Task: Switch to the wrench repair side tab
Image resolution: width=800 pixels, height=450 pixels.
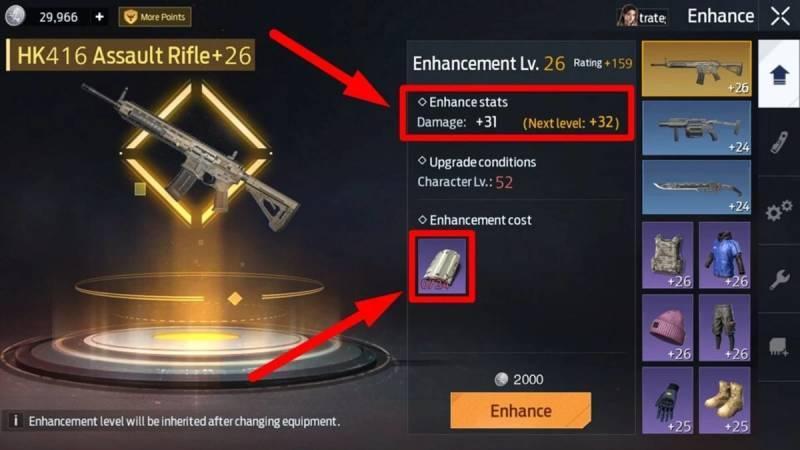Action: 779,279
